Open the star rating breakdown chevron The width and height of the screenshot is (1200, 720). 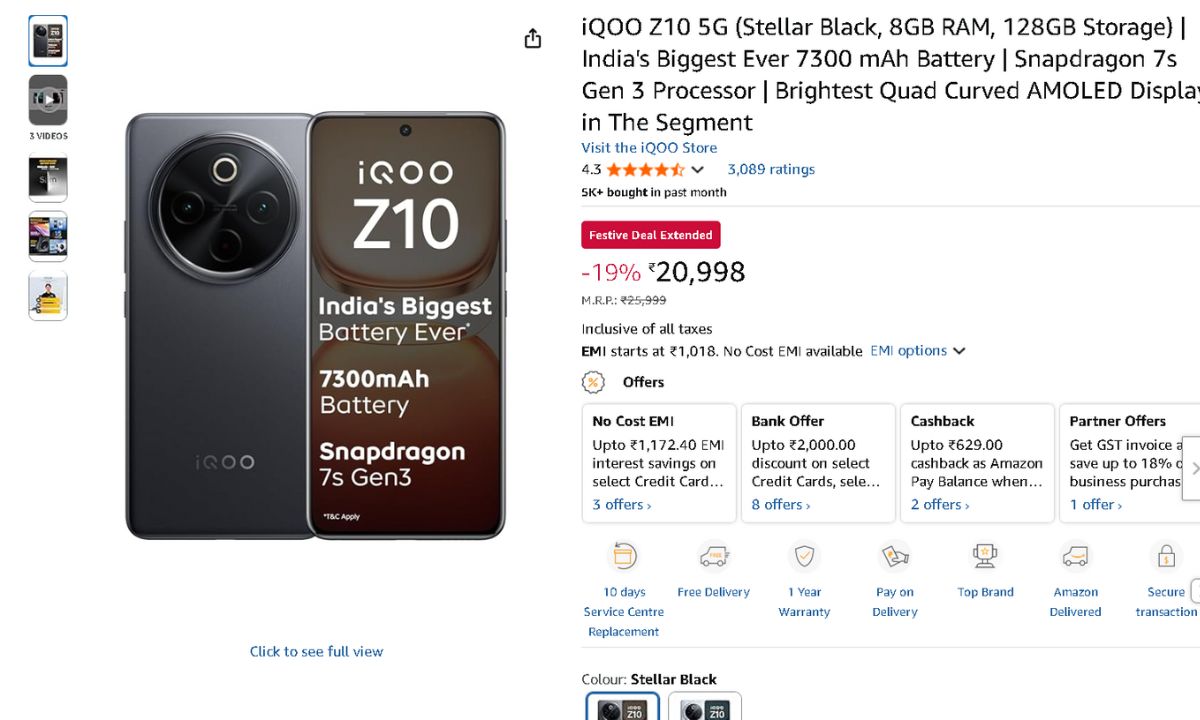[x=698, y=170]
